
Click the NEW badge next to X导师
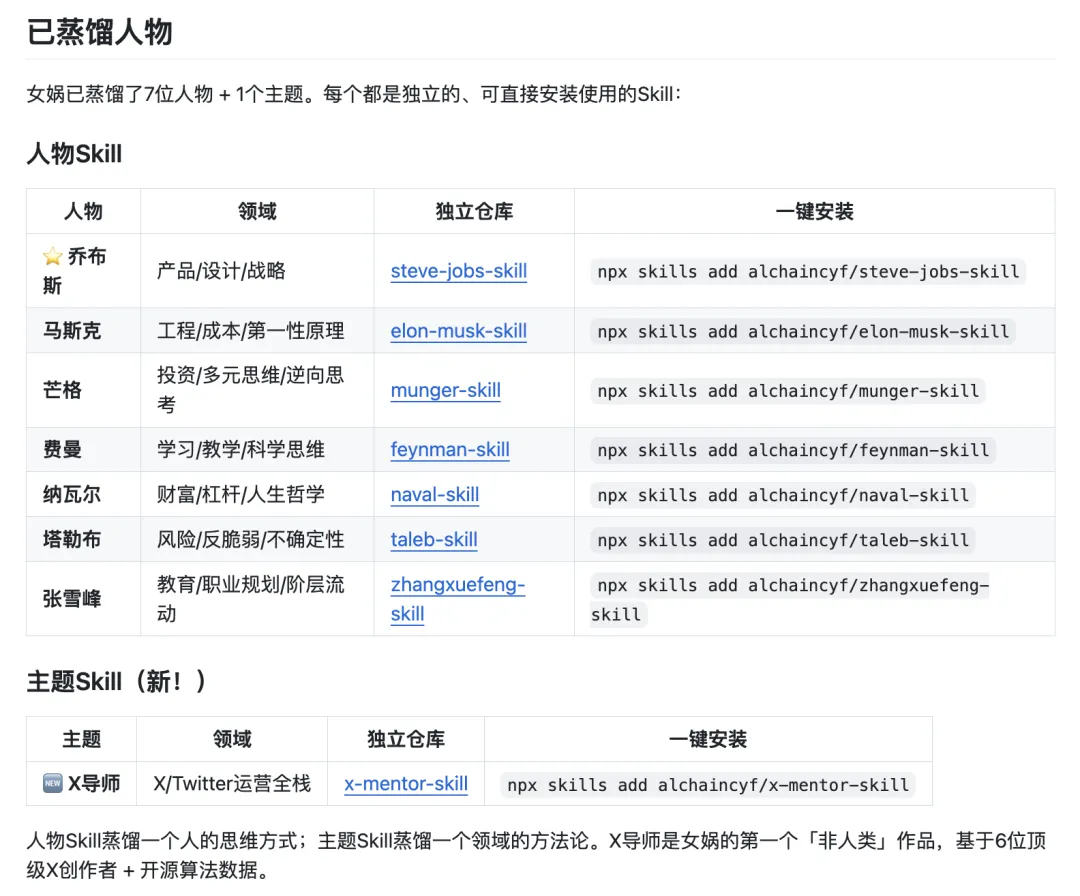coord(50,785)
